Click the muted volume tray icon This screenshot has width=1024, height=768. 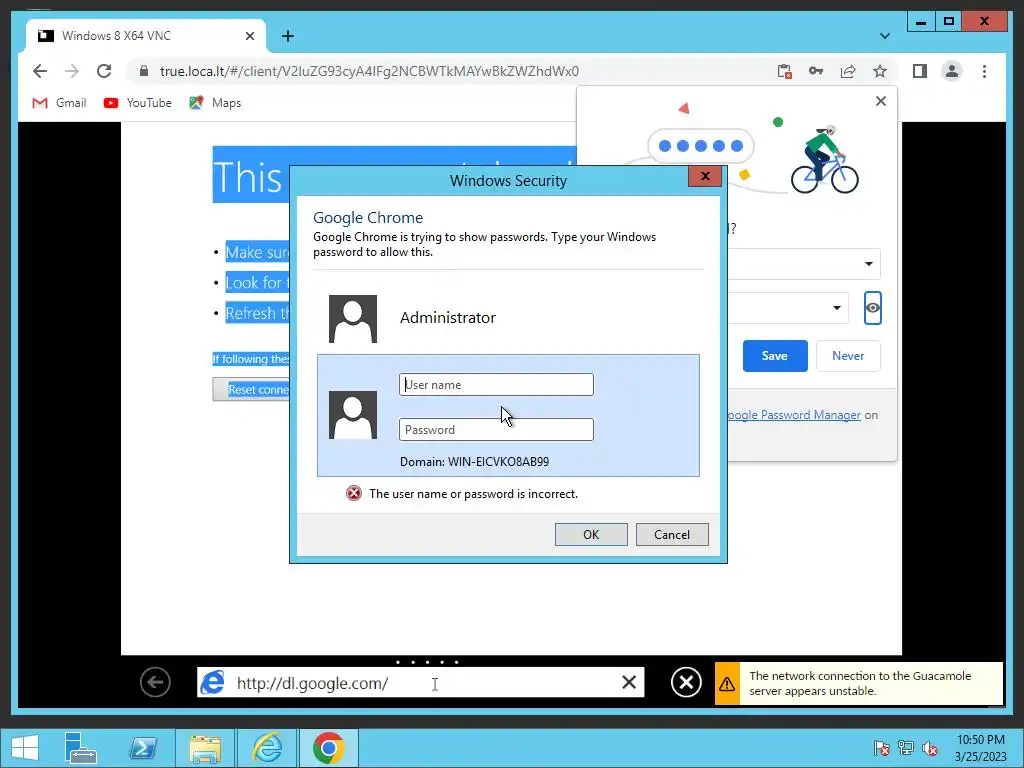(929, 748)
